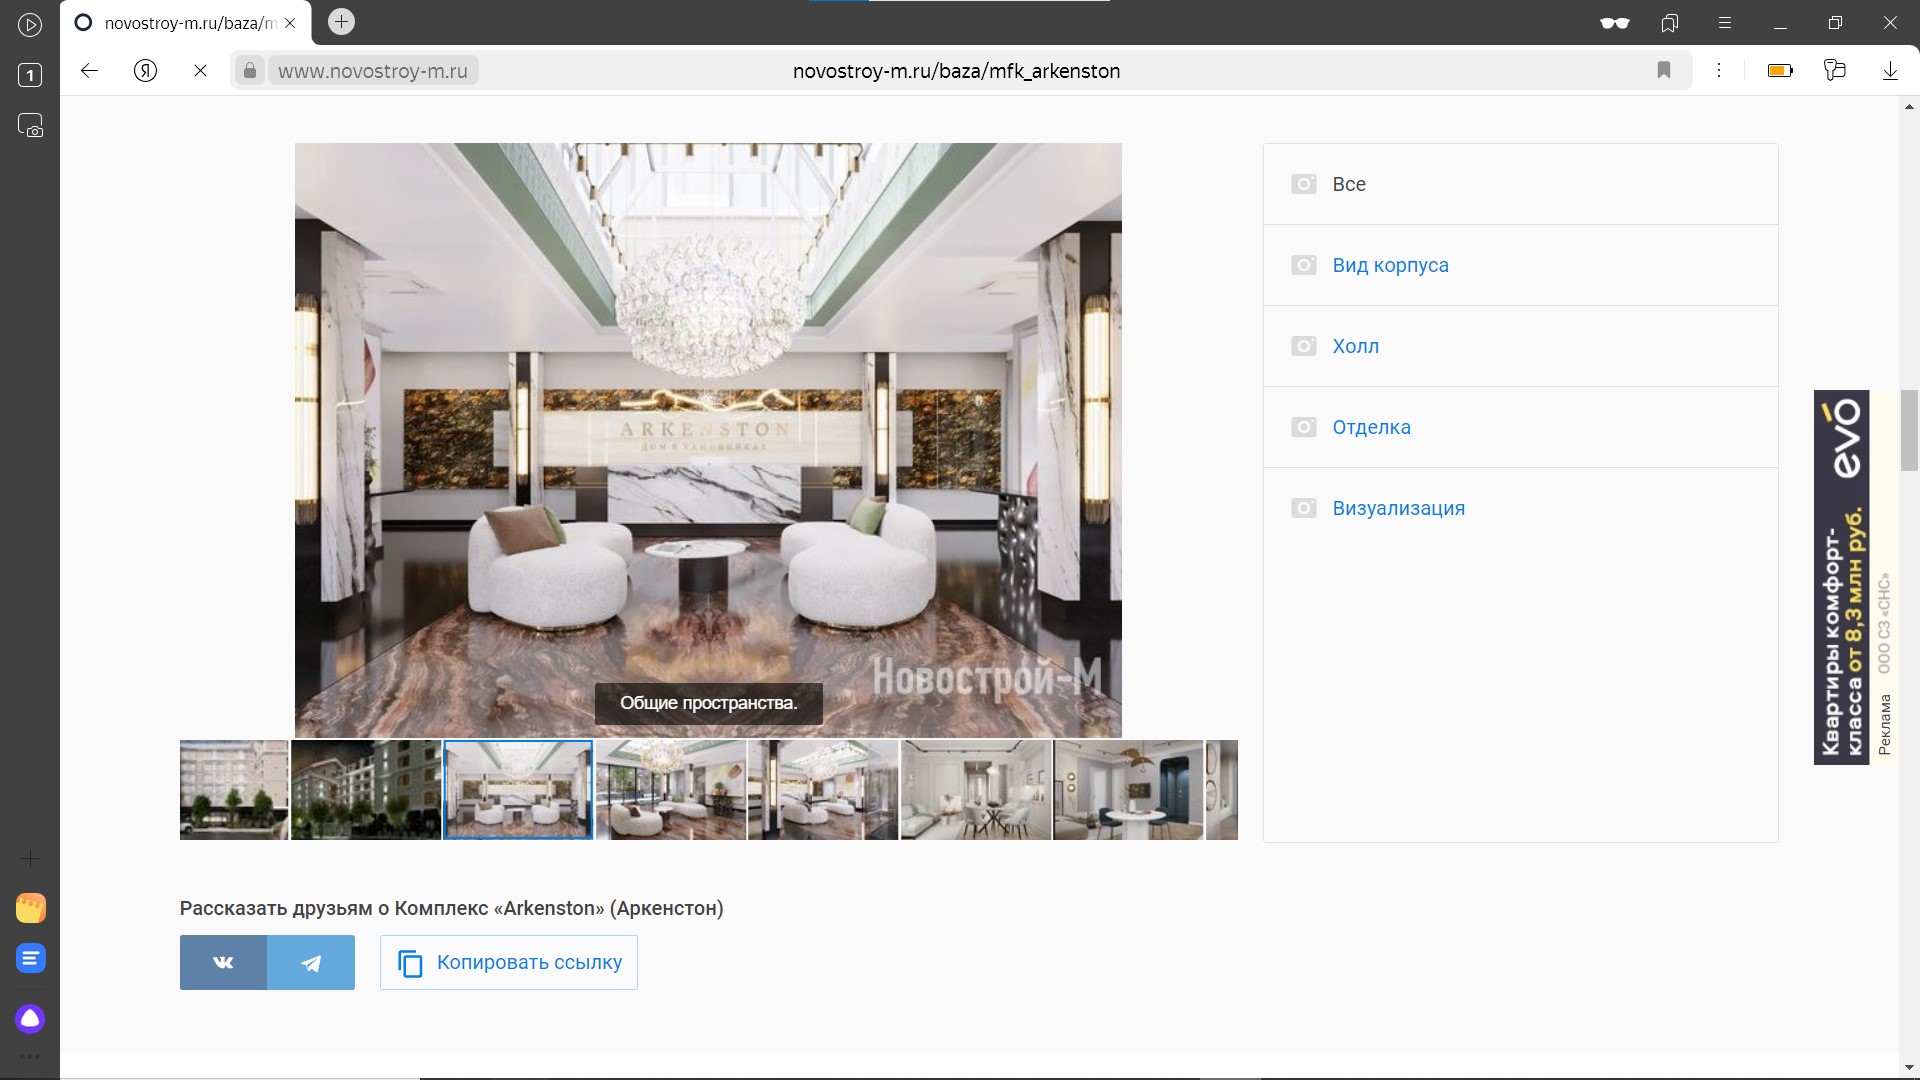Select the Холл photo category

pyautogui.click(x=1521, y=346)
